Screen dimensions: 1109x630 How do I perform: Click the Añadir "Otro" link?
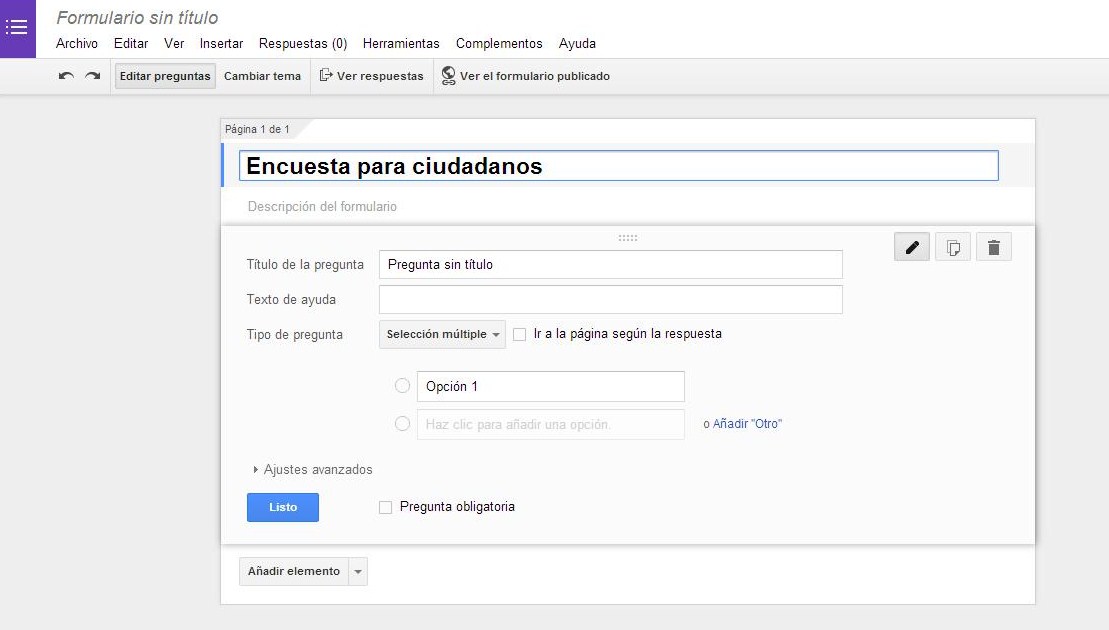747,424
